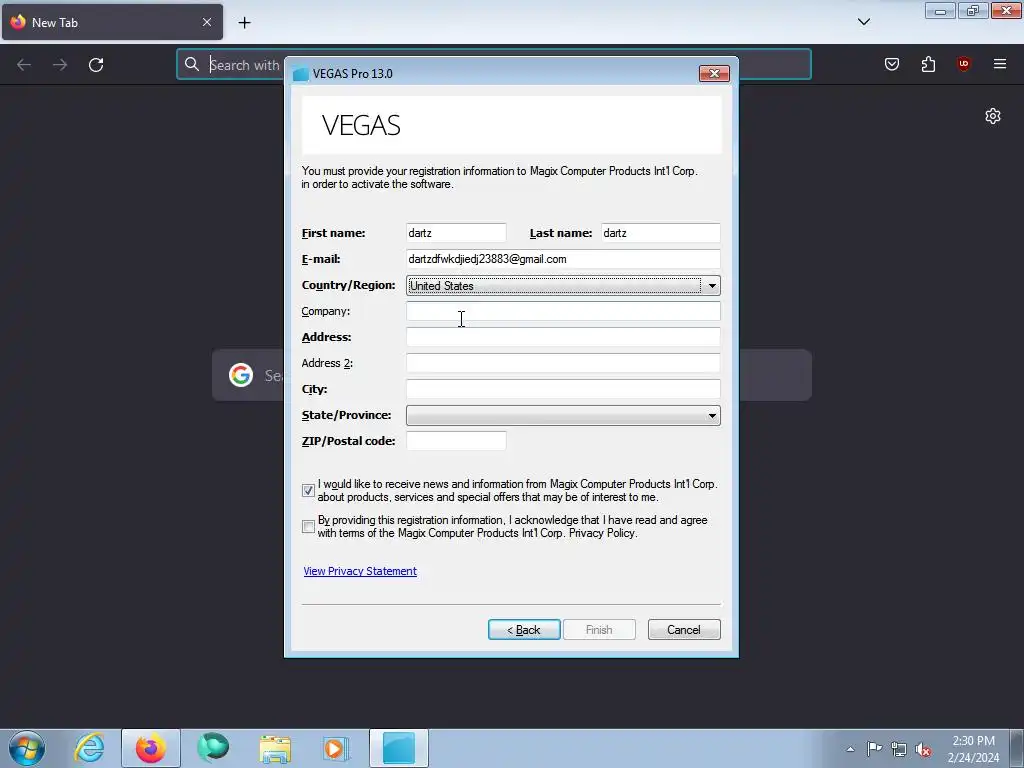Screen dimensions: 1024x768
Task: Close the New Tab tab
Action: (x=207, y=22)
